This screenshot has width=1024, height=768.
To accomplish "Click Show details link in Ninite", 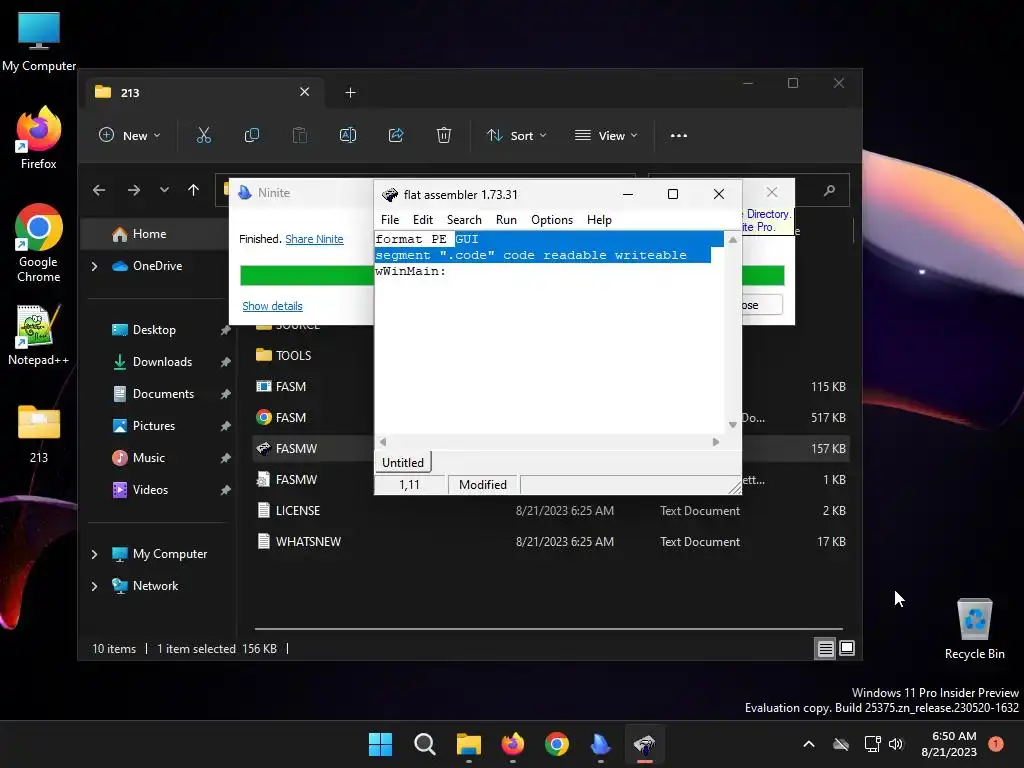I will [272, 306].
